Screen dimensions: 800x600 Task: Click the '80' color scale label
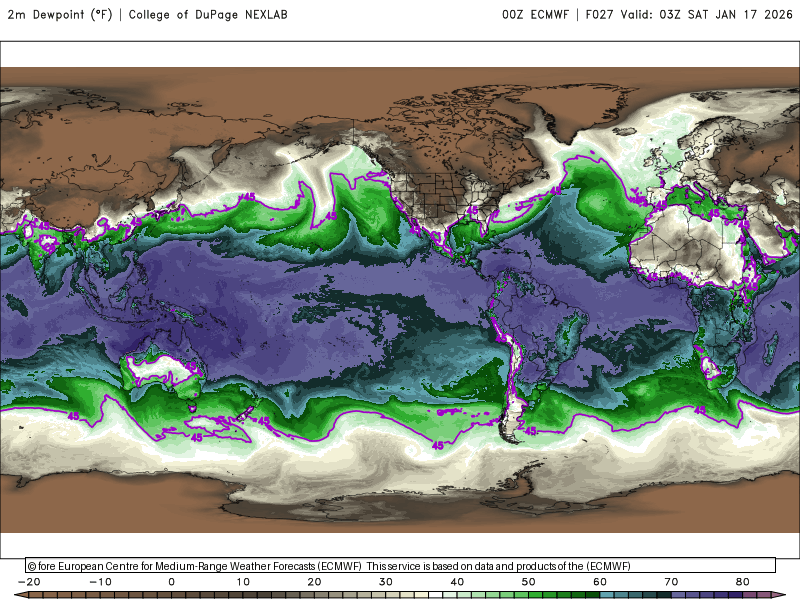pyautogui.click(x=743, y=582)
